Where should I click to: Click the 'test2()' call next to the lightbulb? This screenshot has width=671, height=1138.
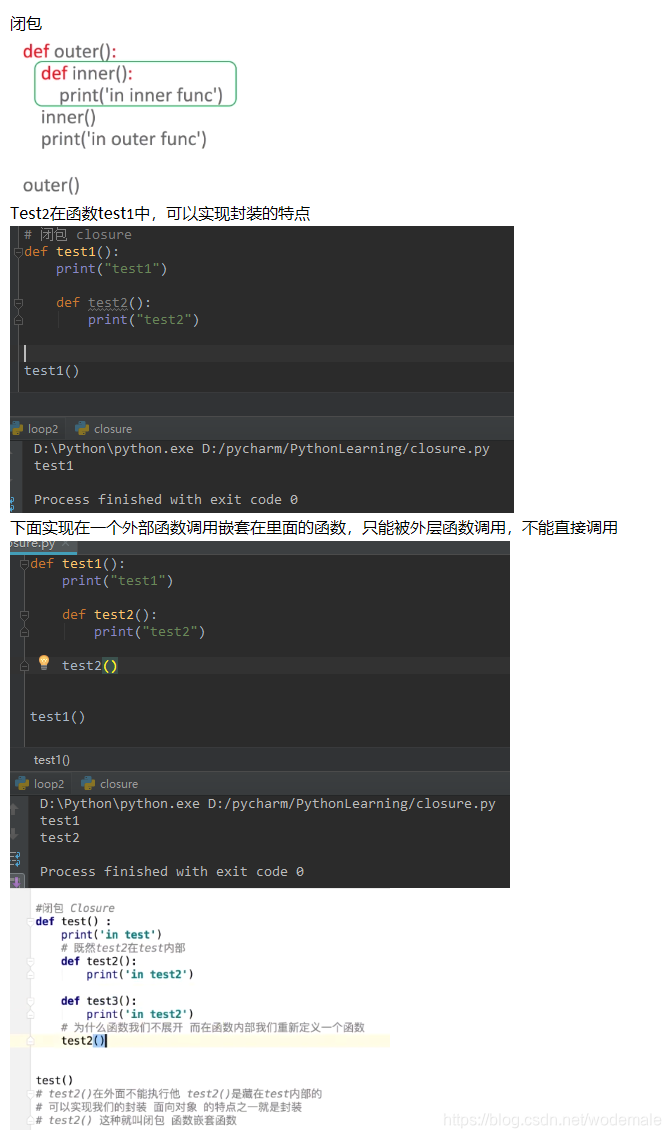click(89, 666)
